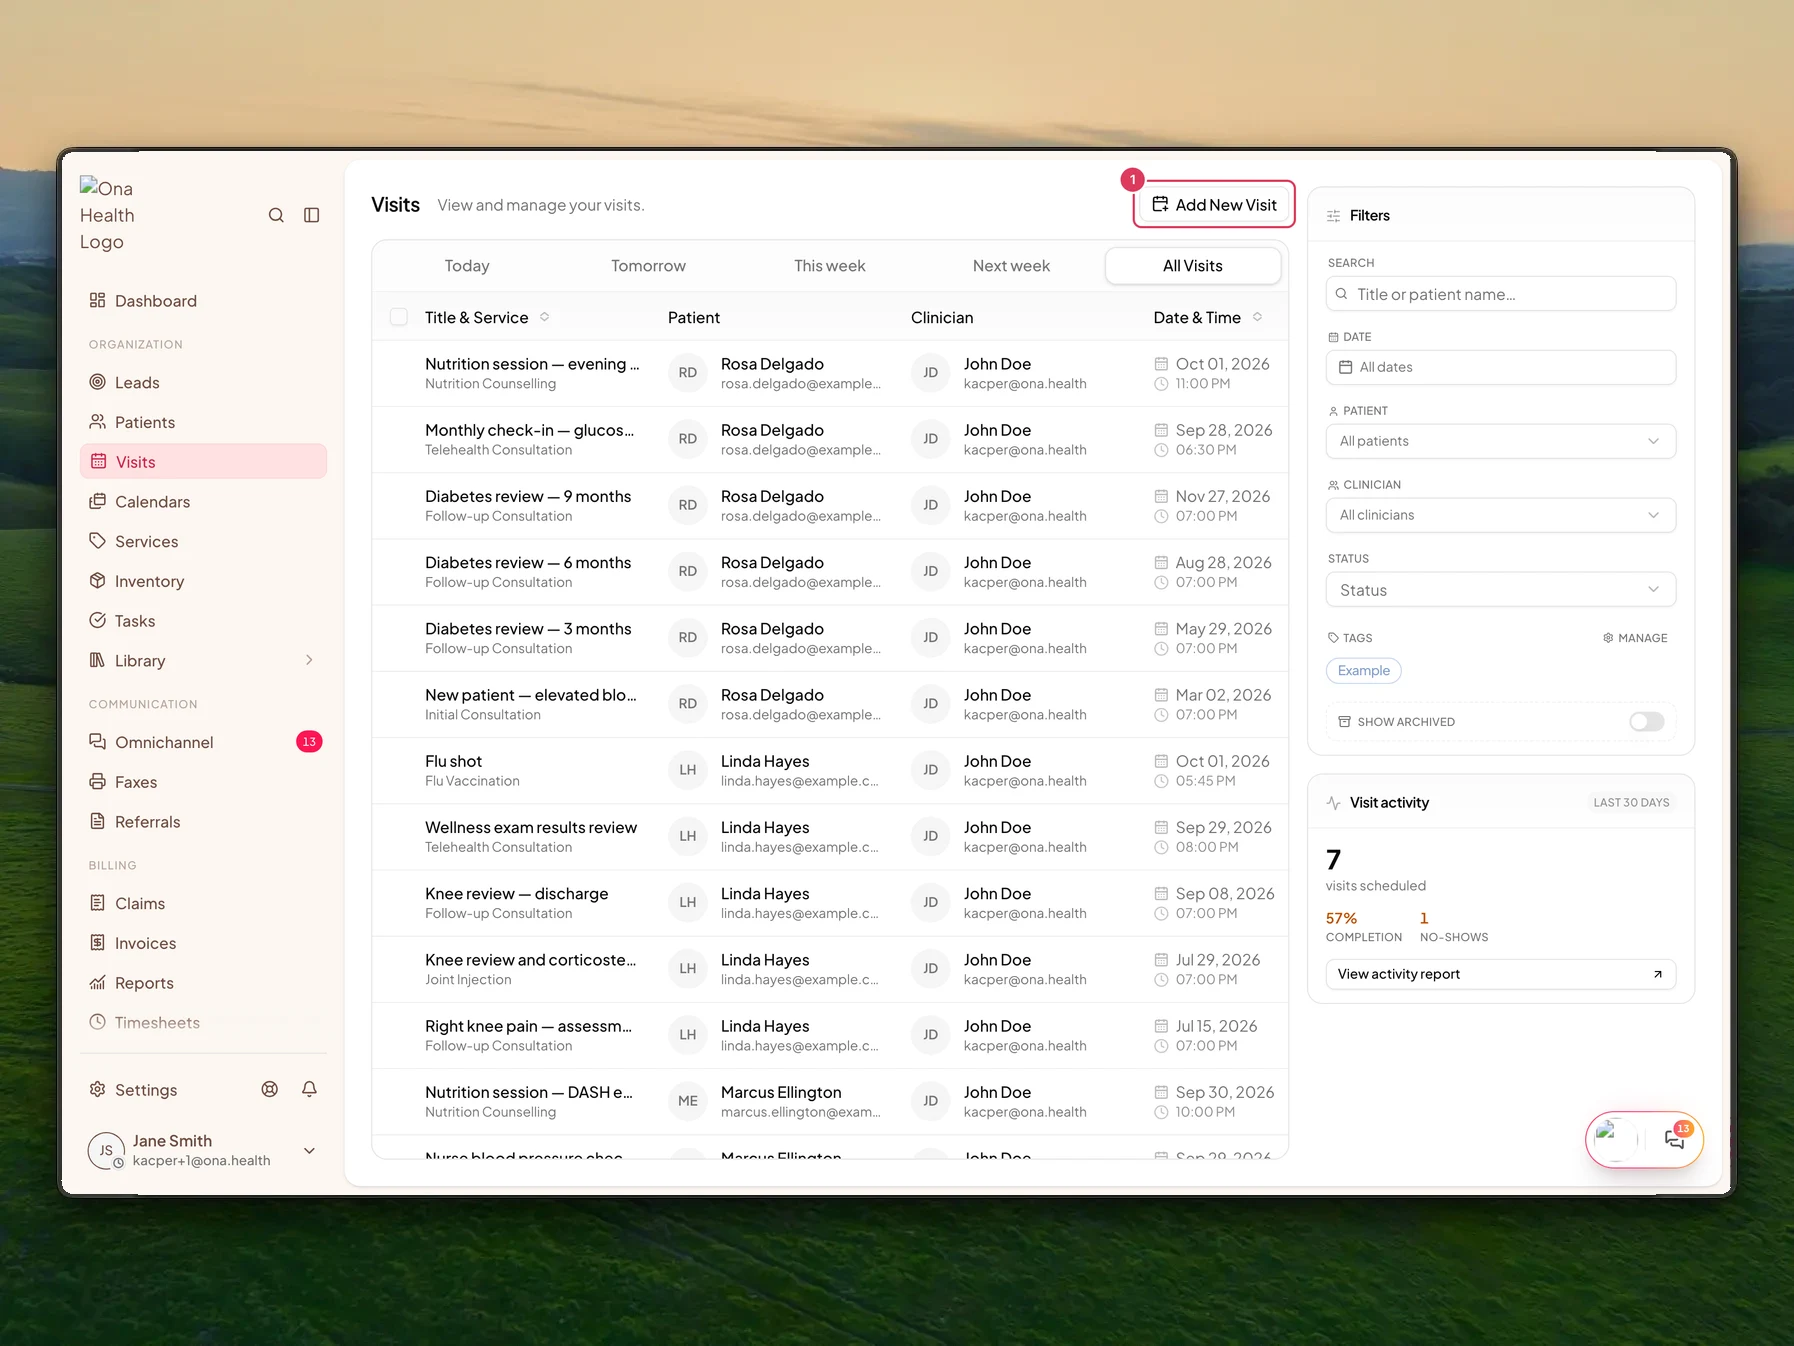Select the All Visits tab
This screenshot has width=1794, height=1346.
pos(1193,266)
